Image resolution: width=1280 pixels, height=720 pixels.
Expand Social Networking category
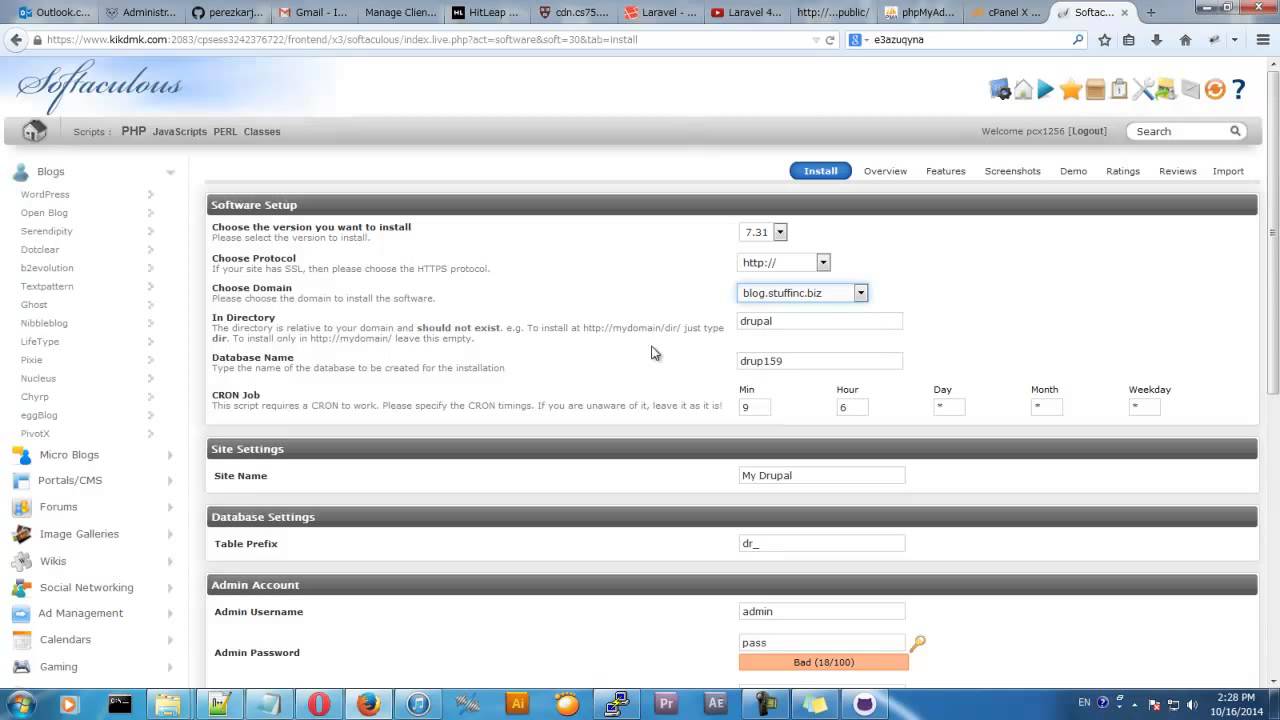click(169, 588)
